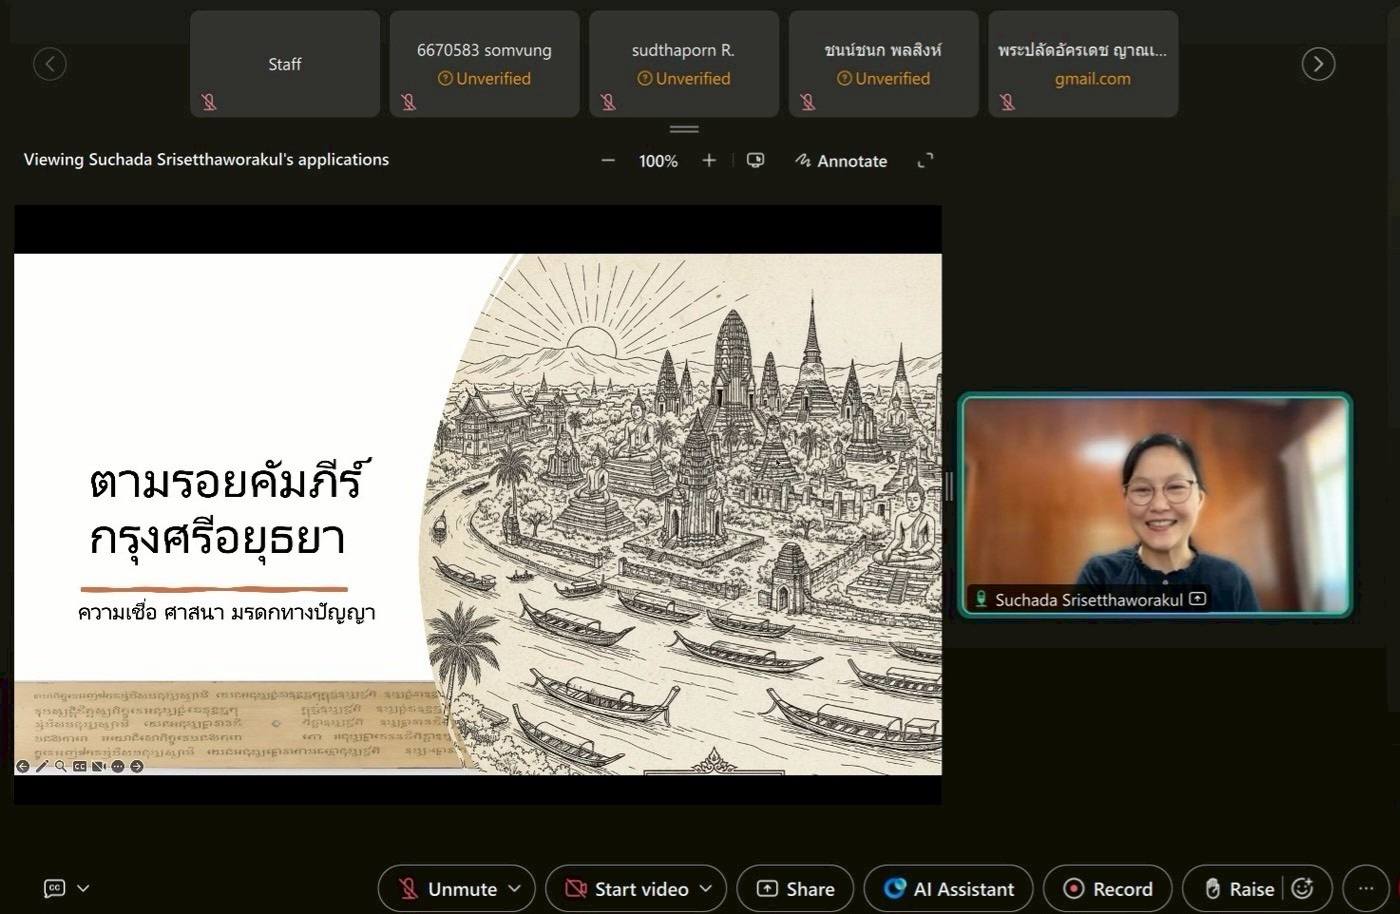The image size is (1400, 914).
Task: Click the Share button
Action: tap(795, 888)
